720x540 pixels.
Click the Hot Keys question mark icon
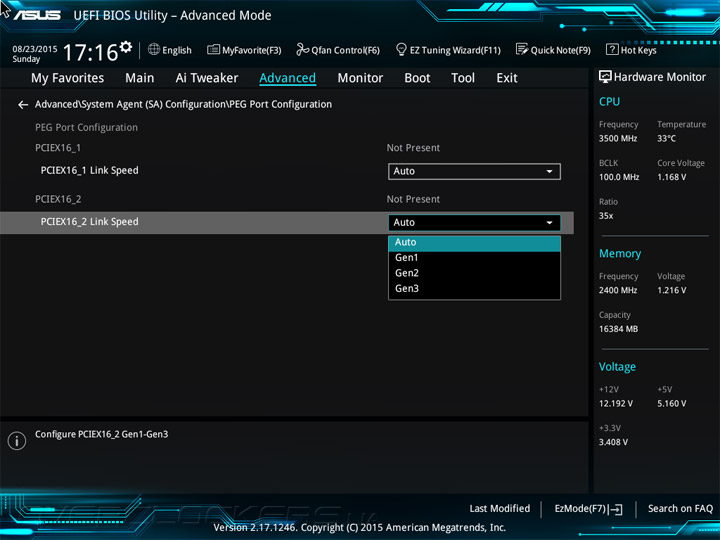(x=612, y=49)
